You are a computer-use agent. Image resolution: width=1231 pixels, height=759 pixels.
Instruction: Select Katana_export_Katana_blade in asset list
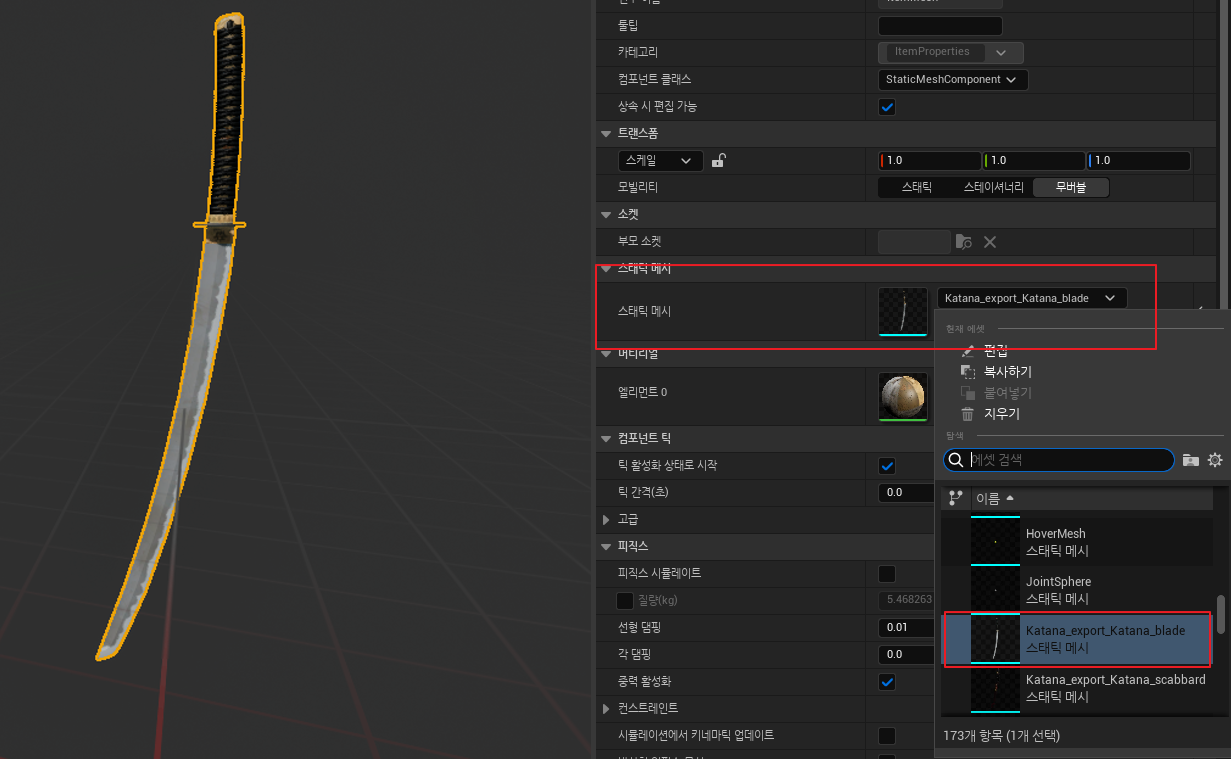[x=1078, y=639]
